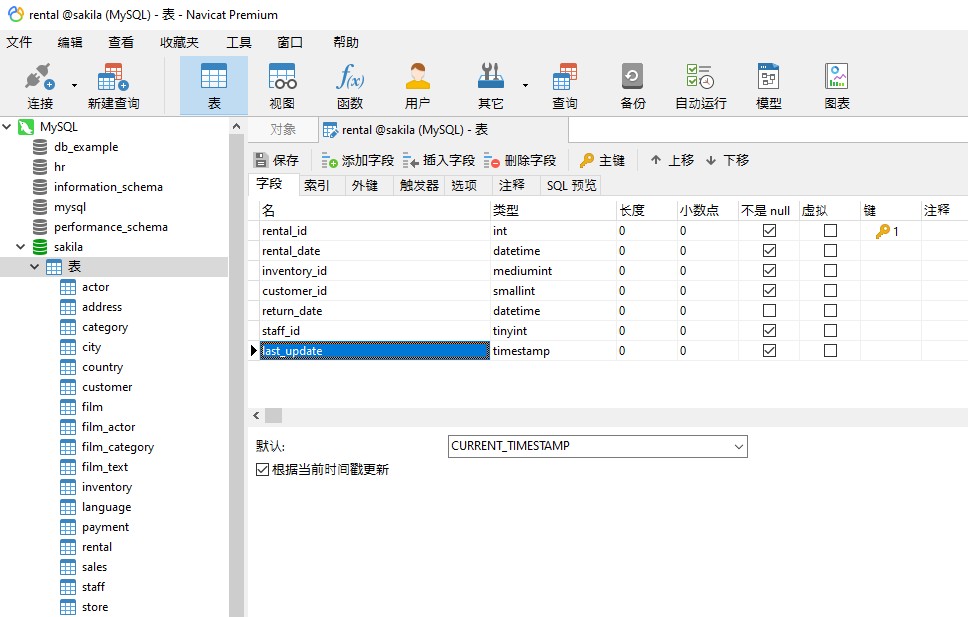
Task: Open the dropdown arrow next to 其它
Action: pyautogui.click(x=525, y=85)
